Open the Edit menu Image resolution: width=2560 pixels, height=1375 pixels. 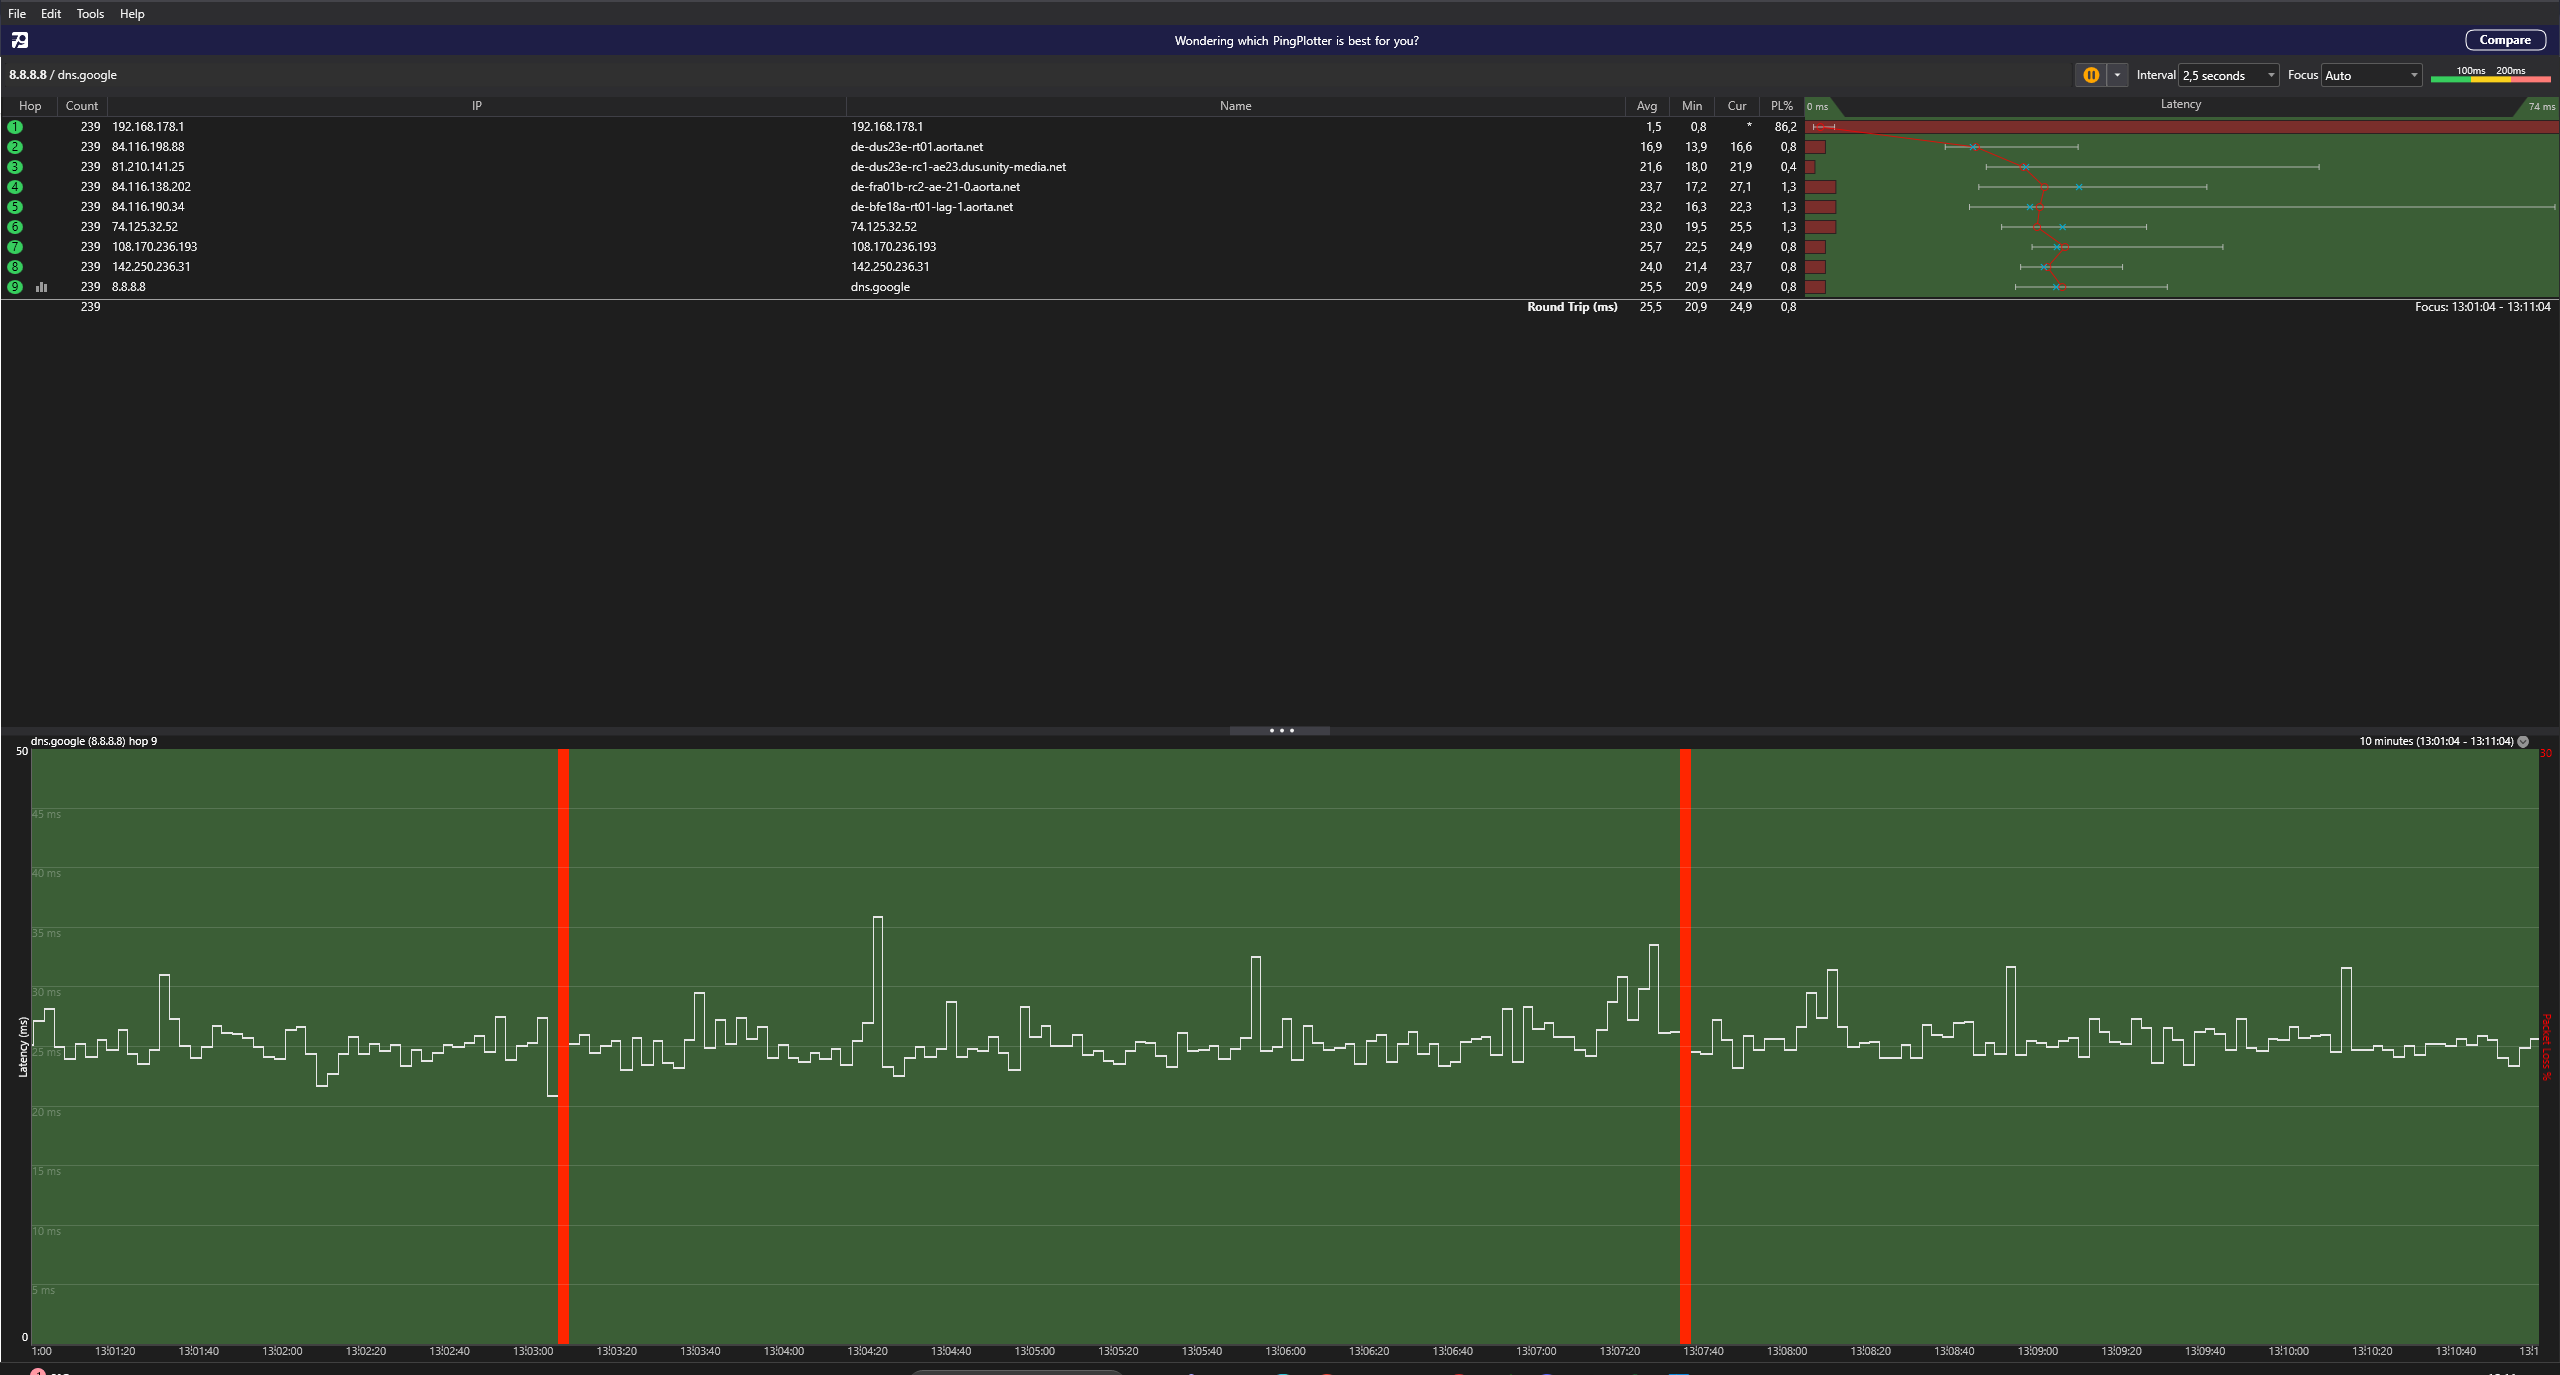pos(51,14)
